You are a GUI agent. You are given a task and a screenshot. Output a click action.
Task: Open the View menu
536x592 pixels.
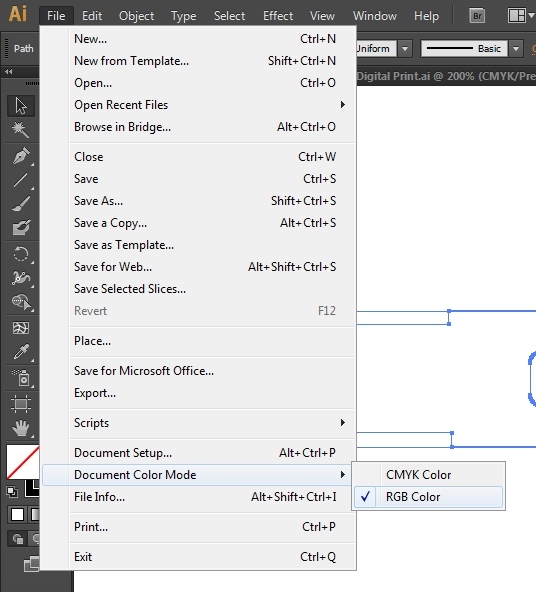tap(322, 16)
